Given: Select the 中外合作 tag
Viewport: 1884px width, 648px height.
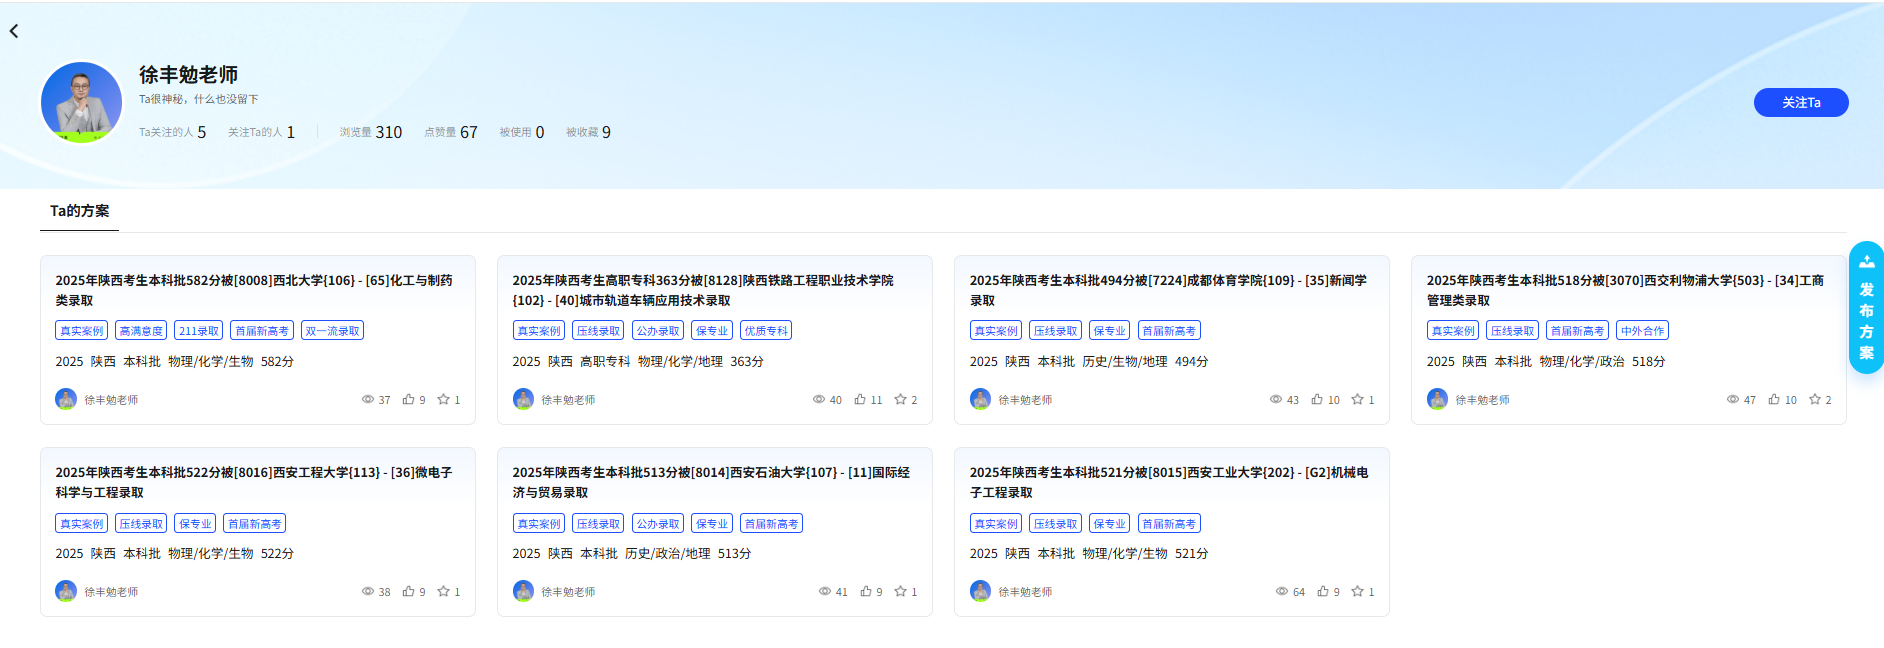Looking at the screenshot, I should pyautogui.click(x=1643, y=331).
